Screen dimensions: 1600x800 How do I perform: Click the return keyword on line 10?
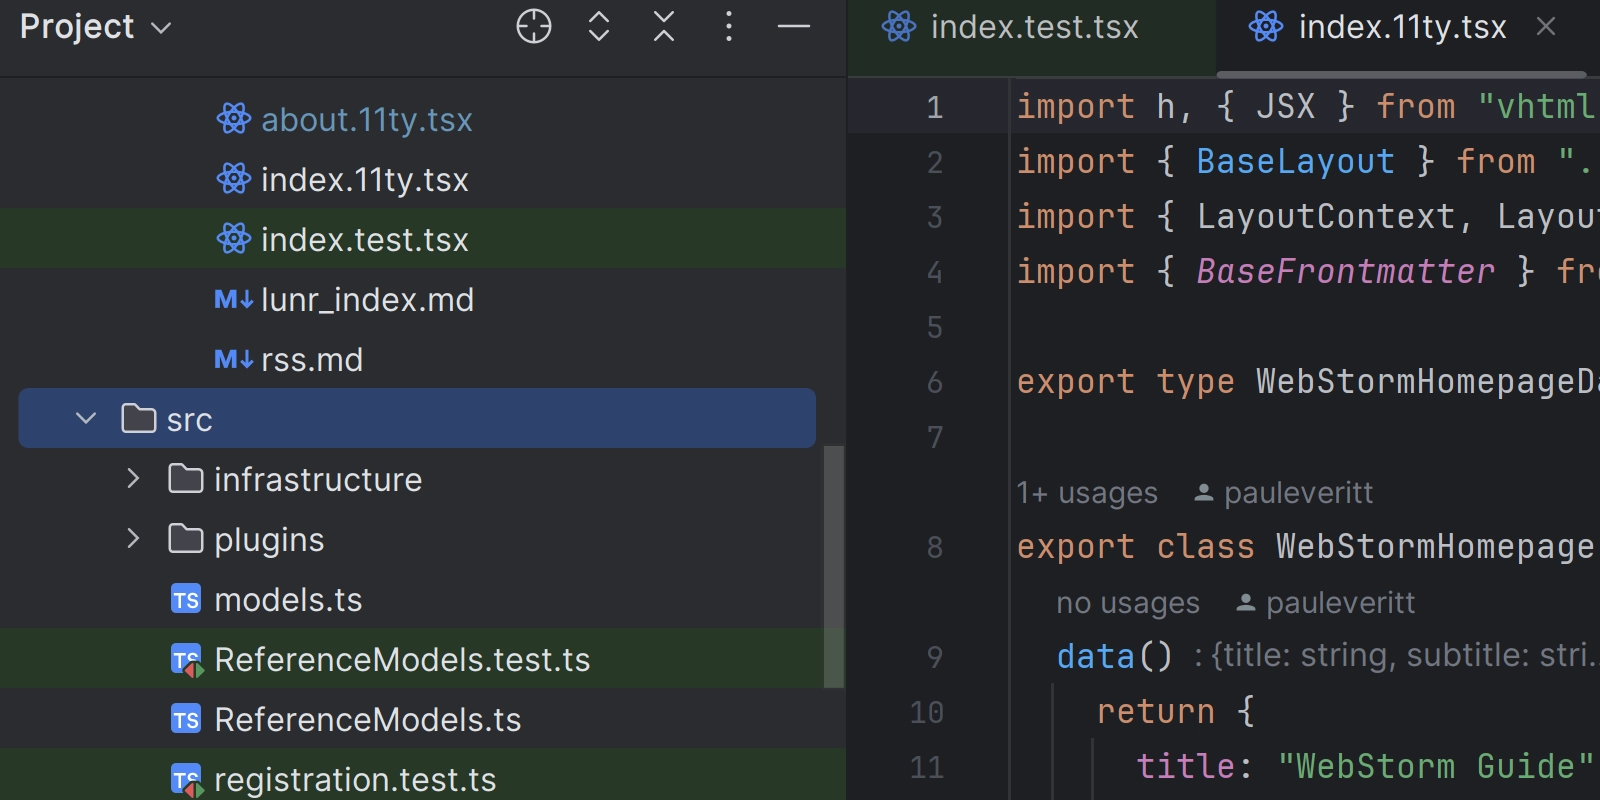pos(1155,712)
